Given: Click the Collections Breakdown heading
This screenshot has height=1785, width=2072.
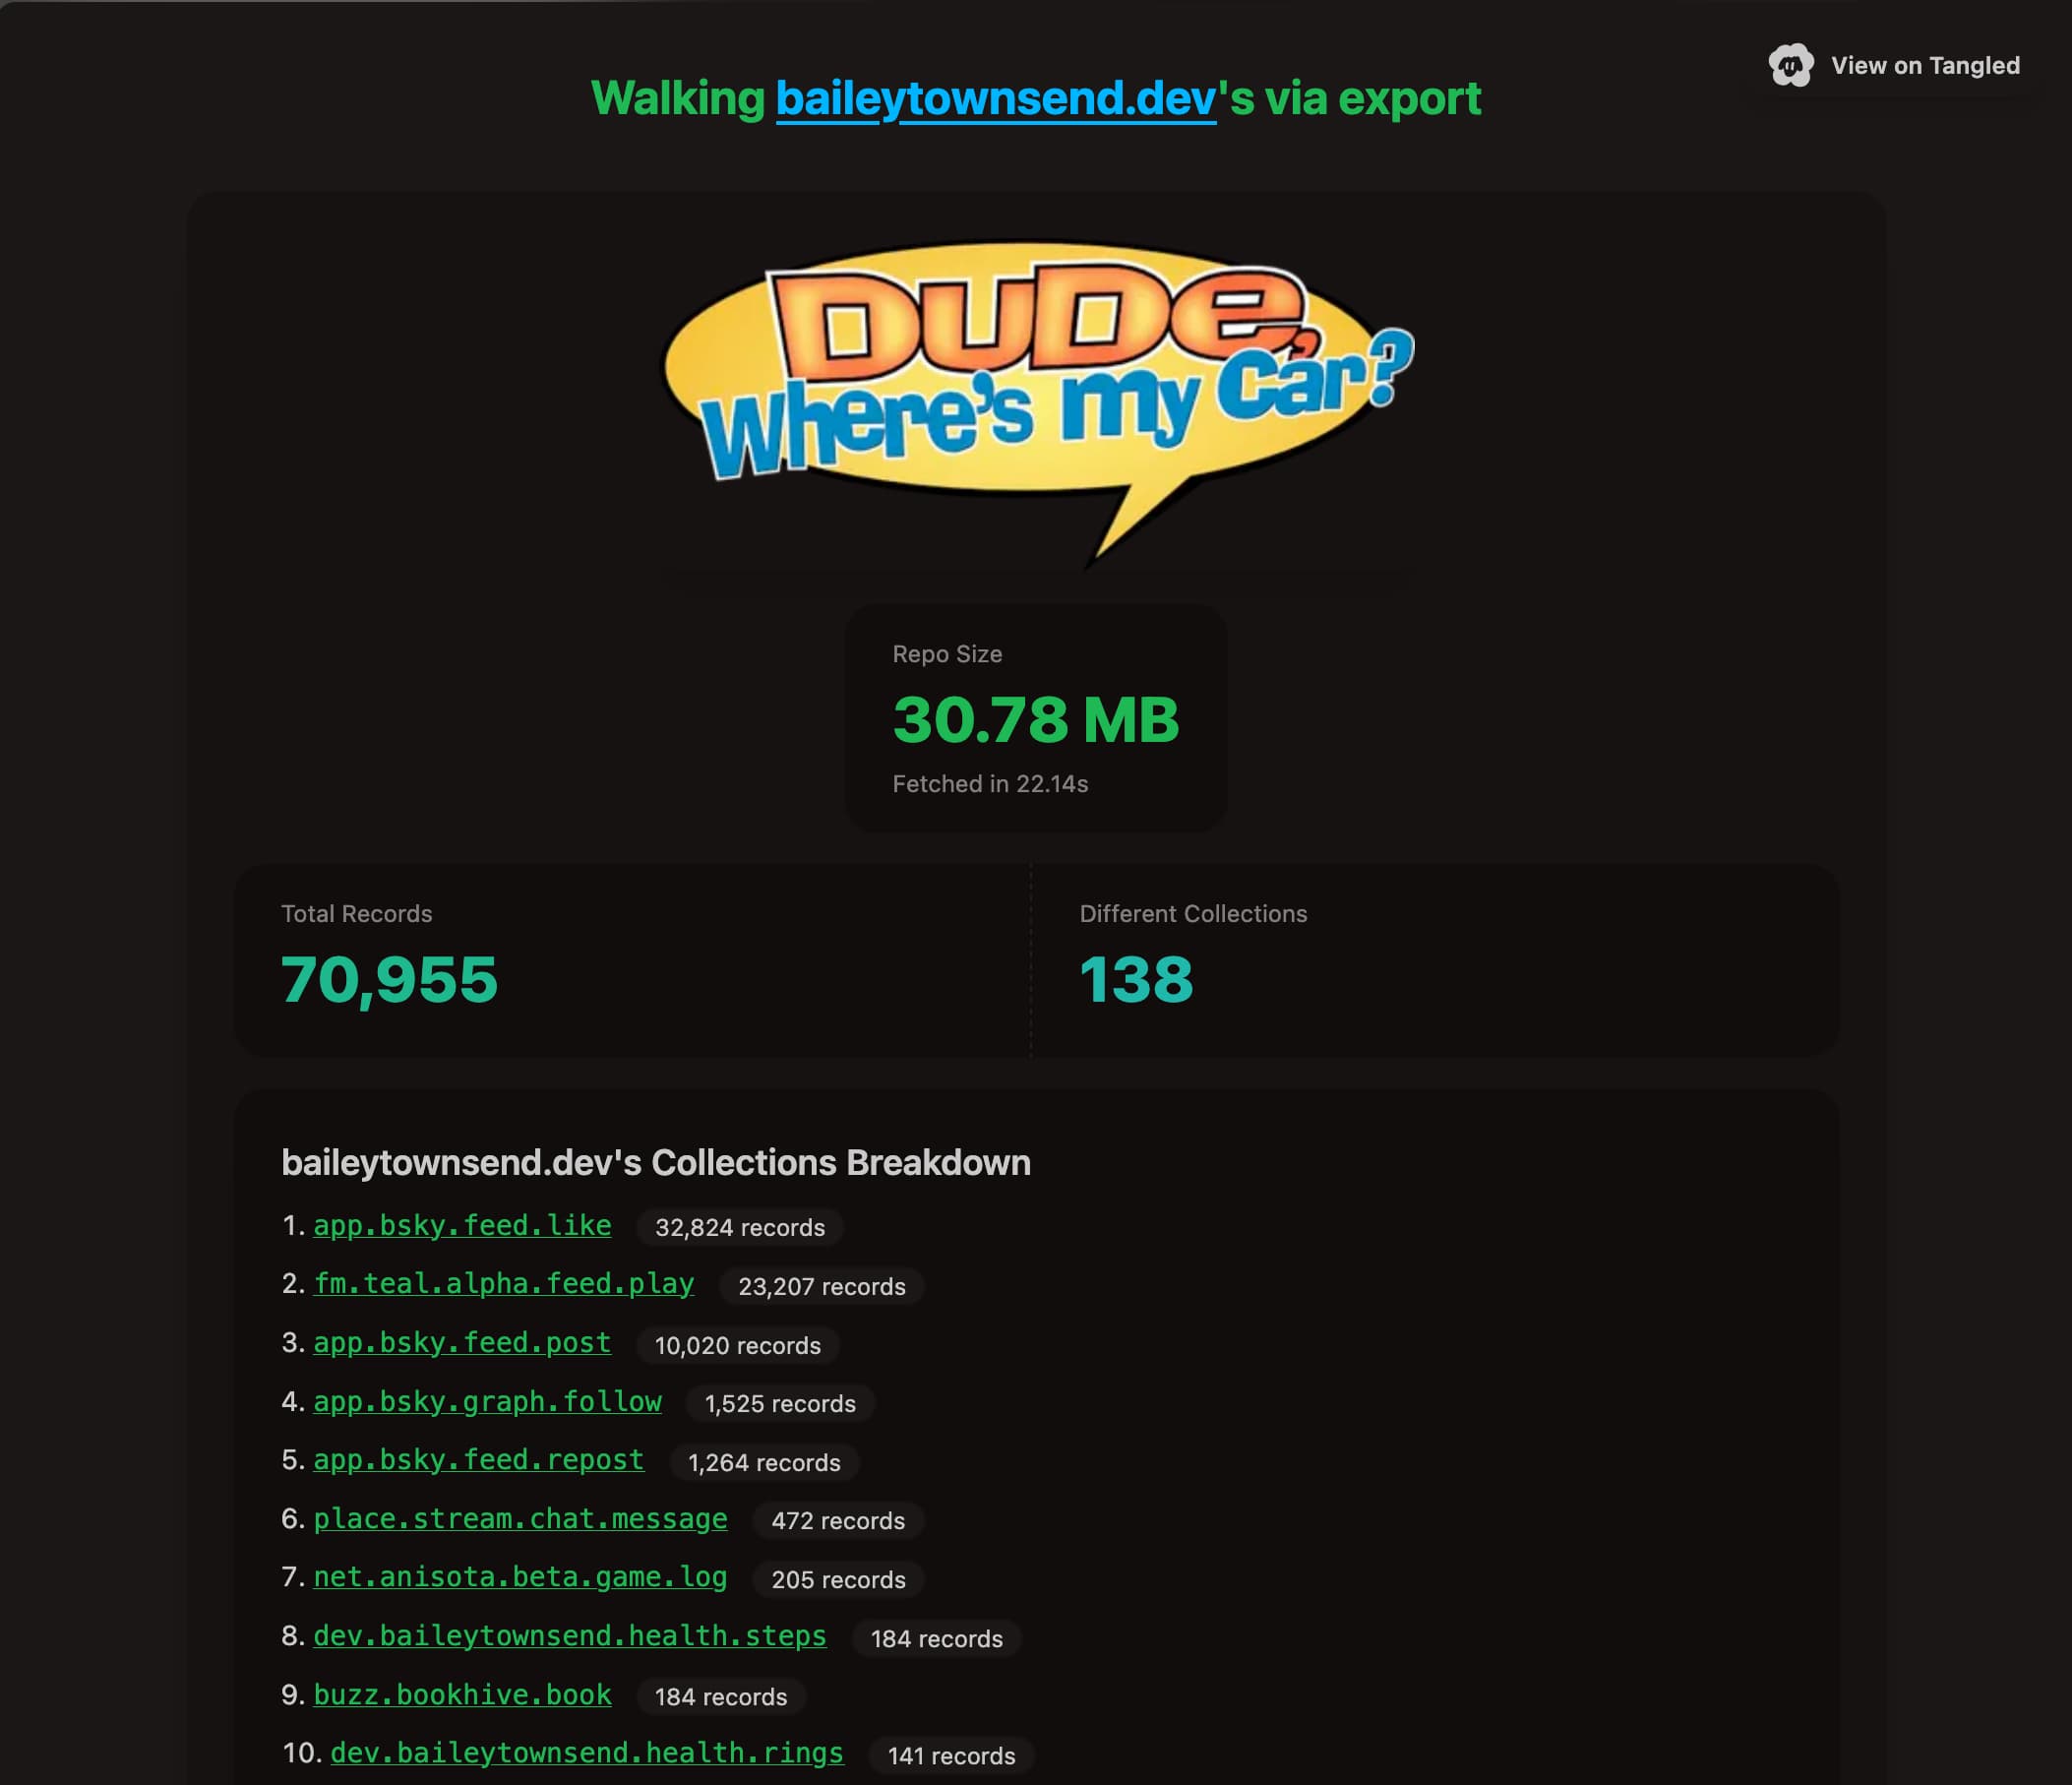Looking at the screenshot, I should [655, 1163].
